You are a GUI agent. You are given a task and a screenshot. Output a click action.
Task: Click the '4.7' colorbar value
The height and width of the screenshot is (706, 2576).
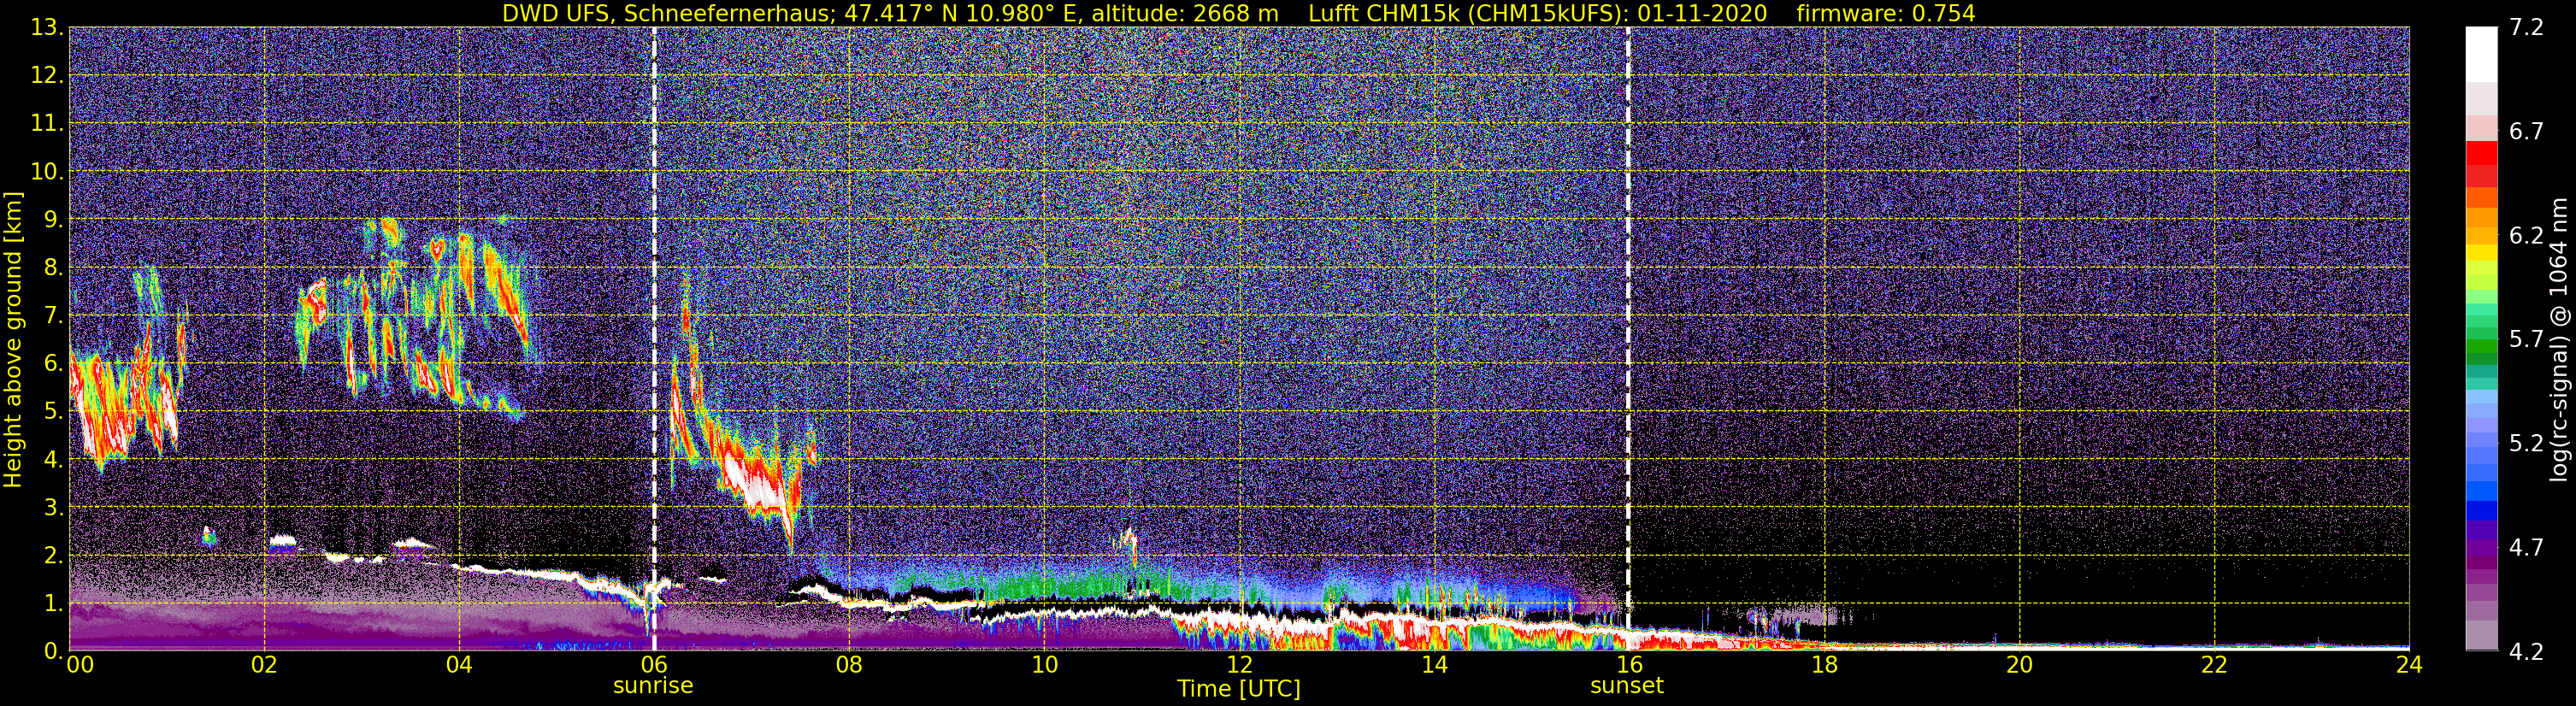[x=2526, y=548]
